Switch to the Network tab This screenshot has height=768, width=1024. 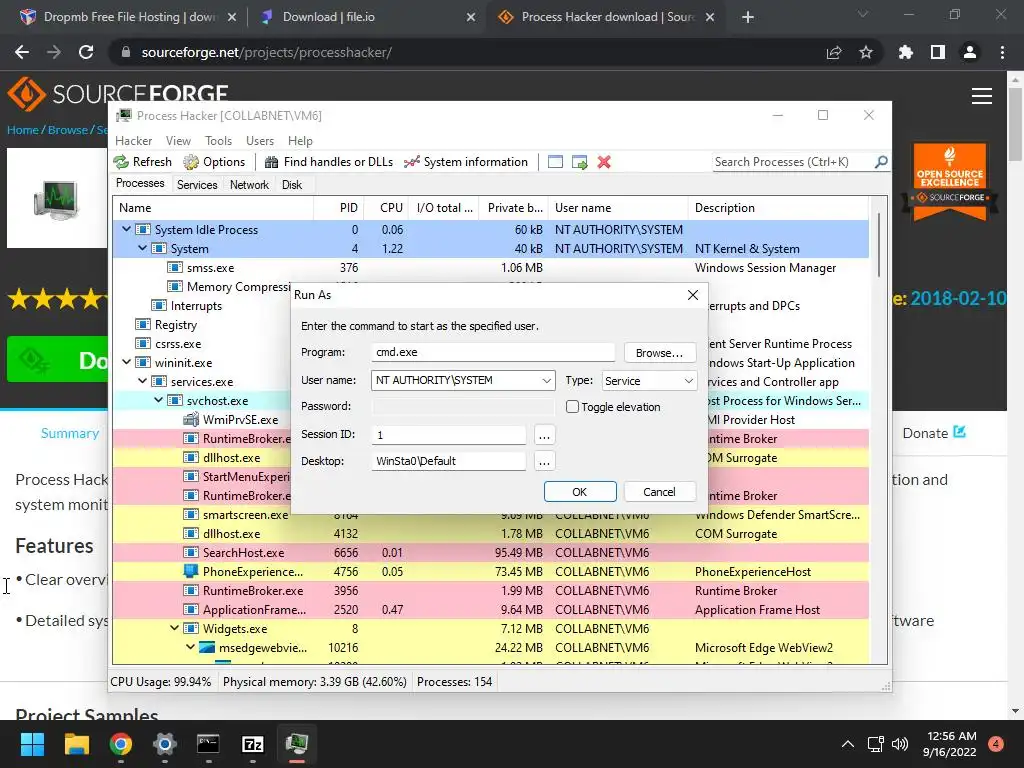pos(249,185)
